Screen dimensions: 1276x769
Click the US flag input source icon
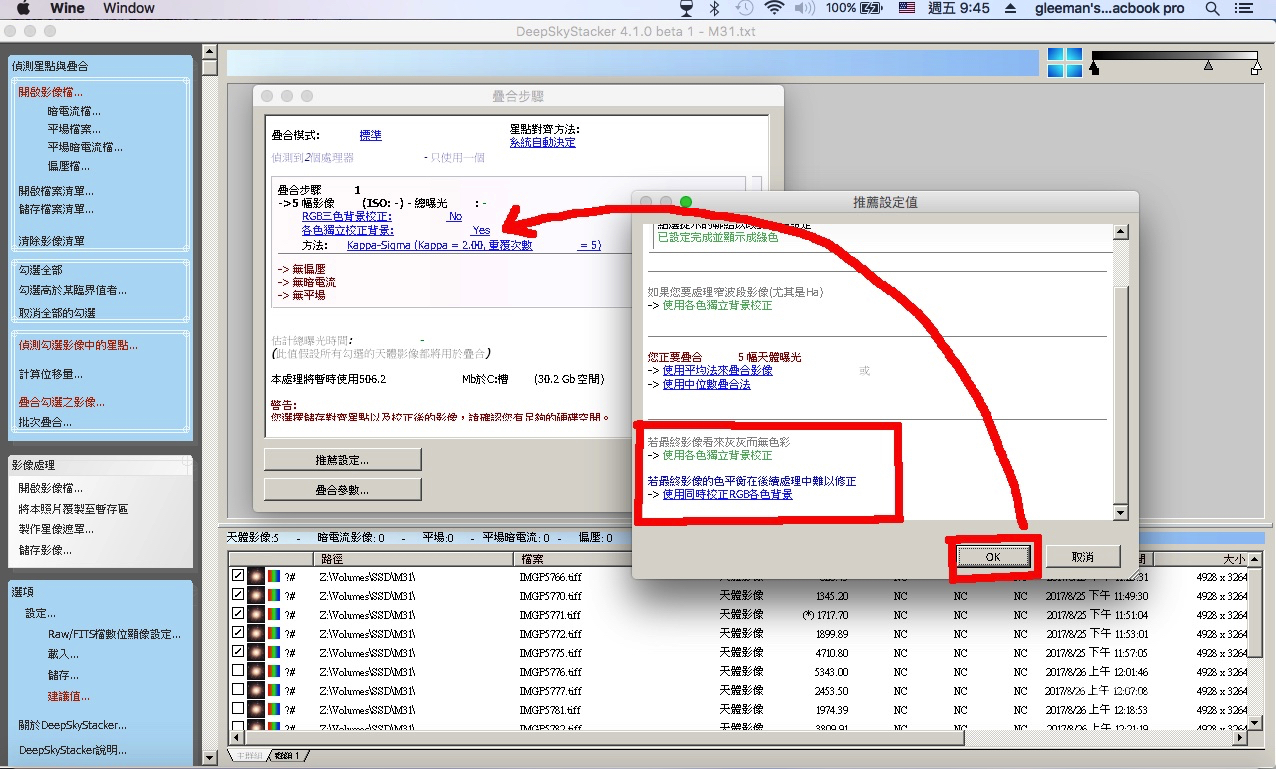[906, 8]
